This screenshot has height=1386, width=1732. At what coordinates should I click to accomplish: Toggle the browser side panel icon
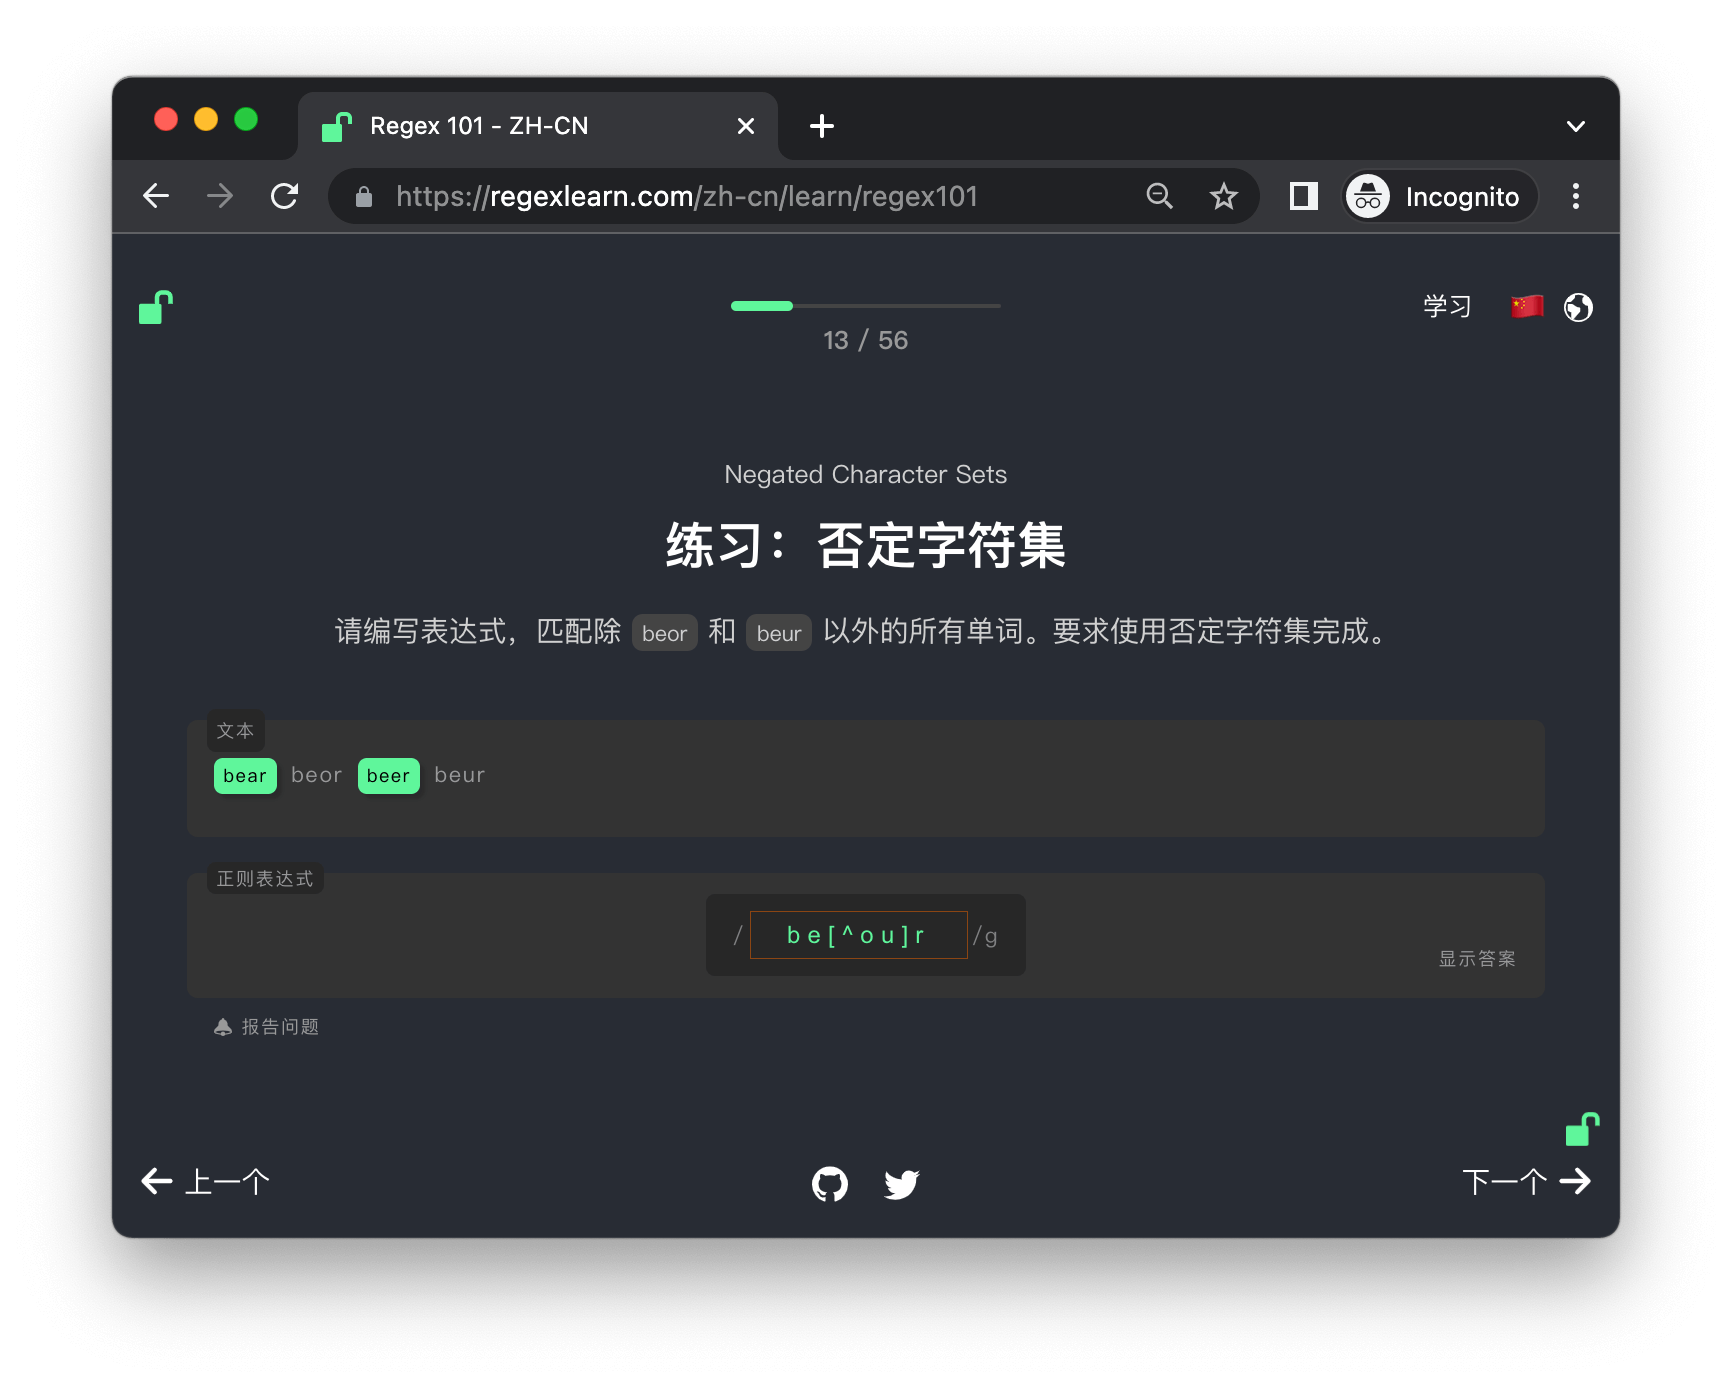[1304, 196]
